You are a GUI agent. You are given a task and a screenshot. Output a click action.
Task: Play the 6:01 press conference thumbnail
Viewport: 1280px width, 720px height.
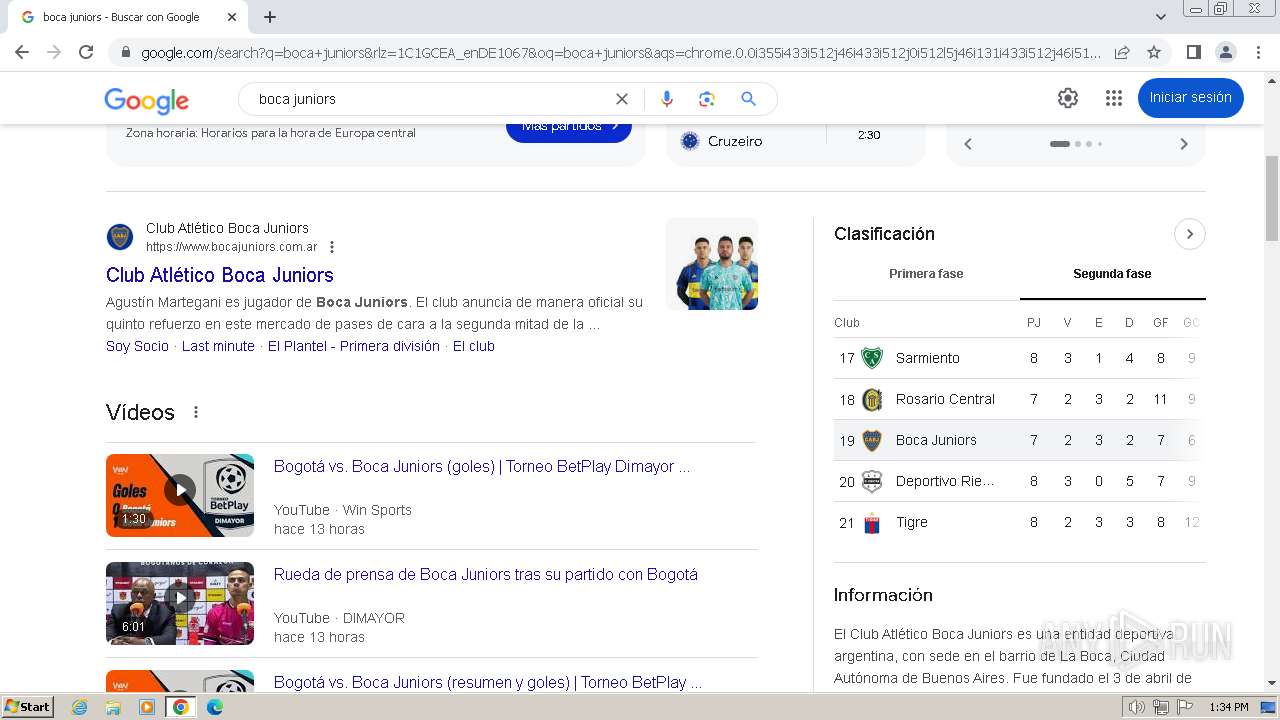(180, 603)
